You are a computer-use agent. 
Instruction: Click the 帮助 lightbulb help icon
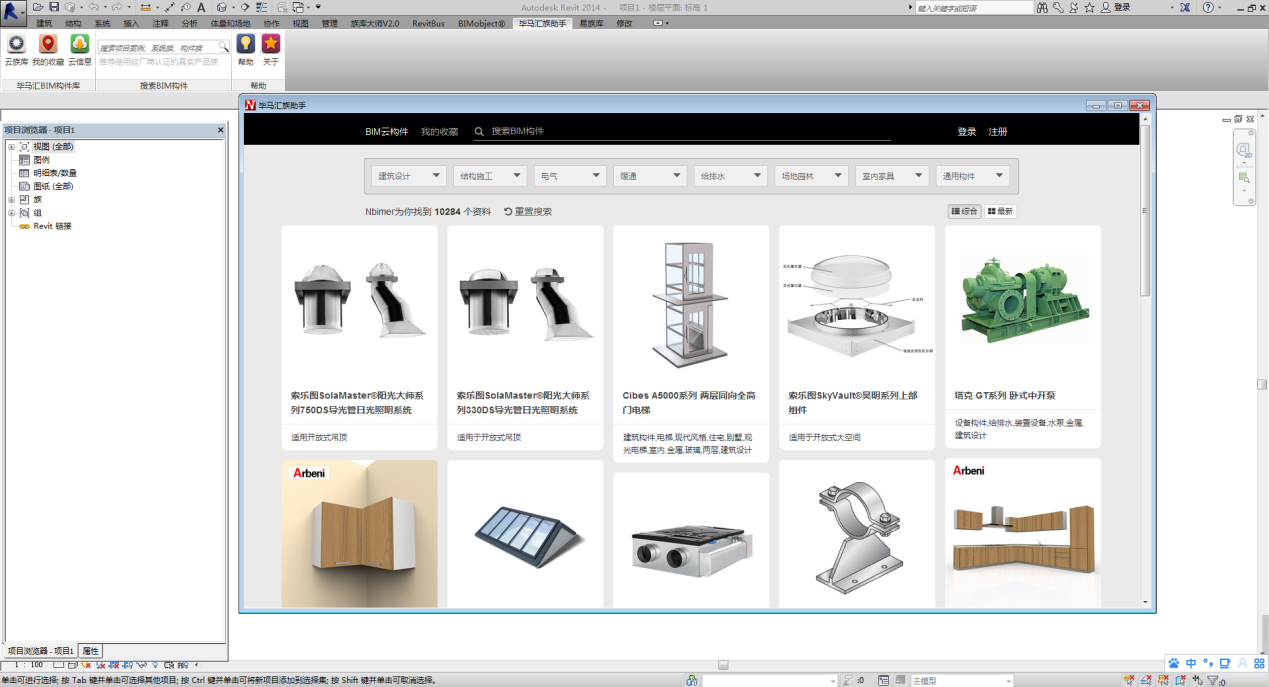coord(245,45)
